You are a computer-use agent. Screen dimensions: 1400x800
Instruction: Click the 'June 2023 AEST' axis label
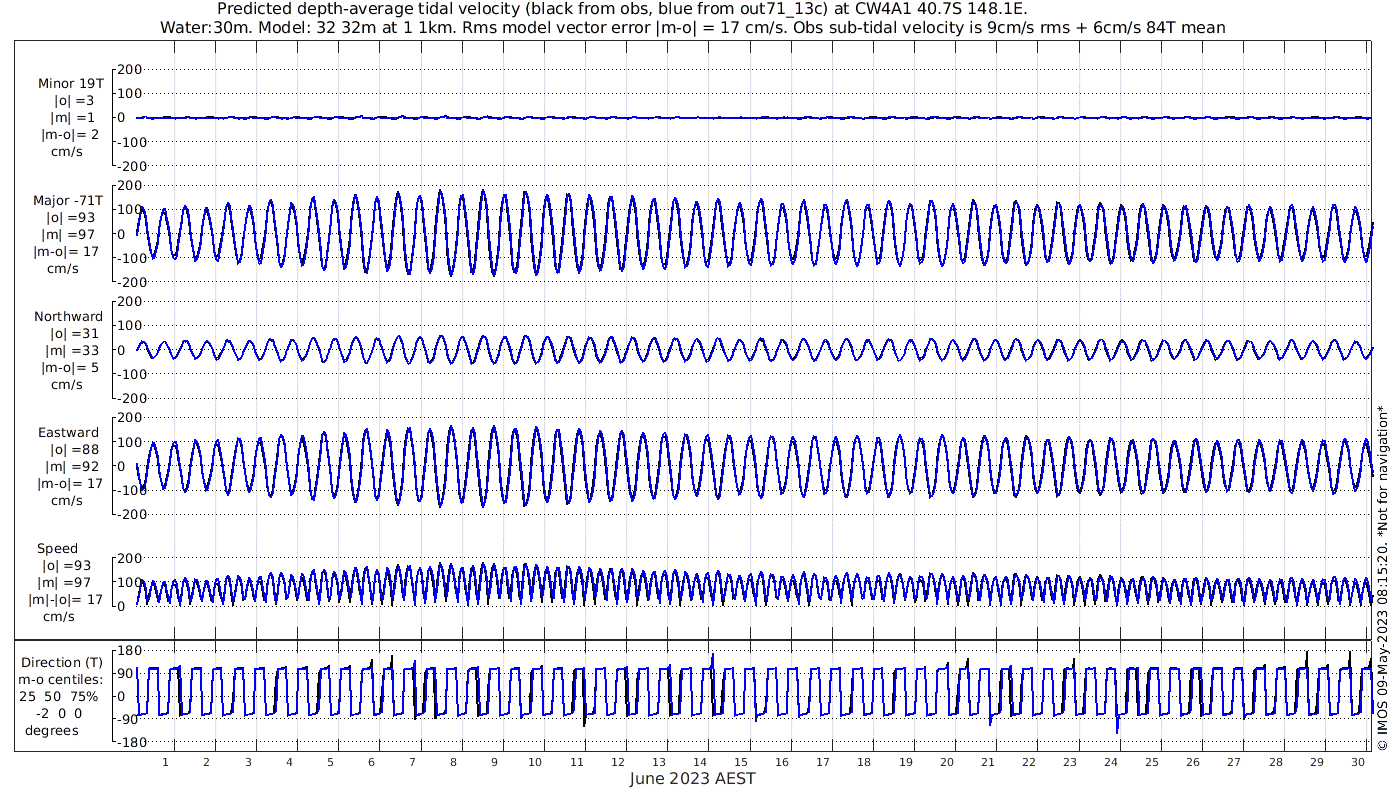[693, 779]
